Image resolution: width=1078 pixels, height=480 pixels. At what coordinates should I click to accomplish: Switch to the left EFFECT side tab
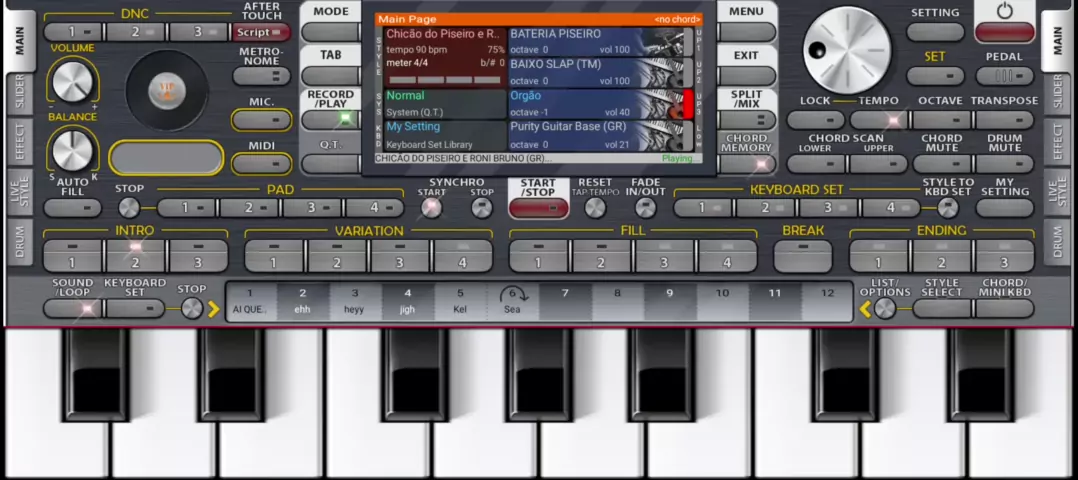point(19,142)
